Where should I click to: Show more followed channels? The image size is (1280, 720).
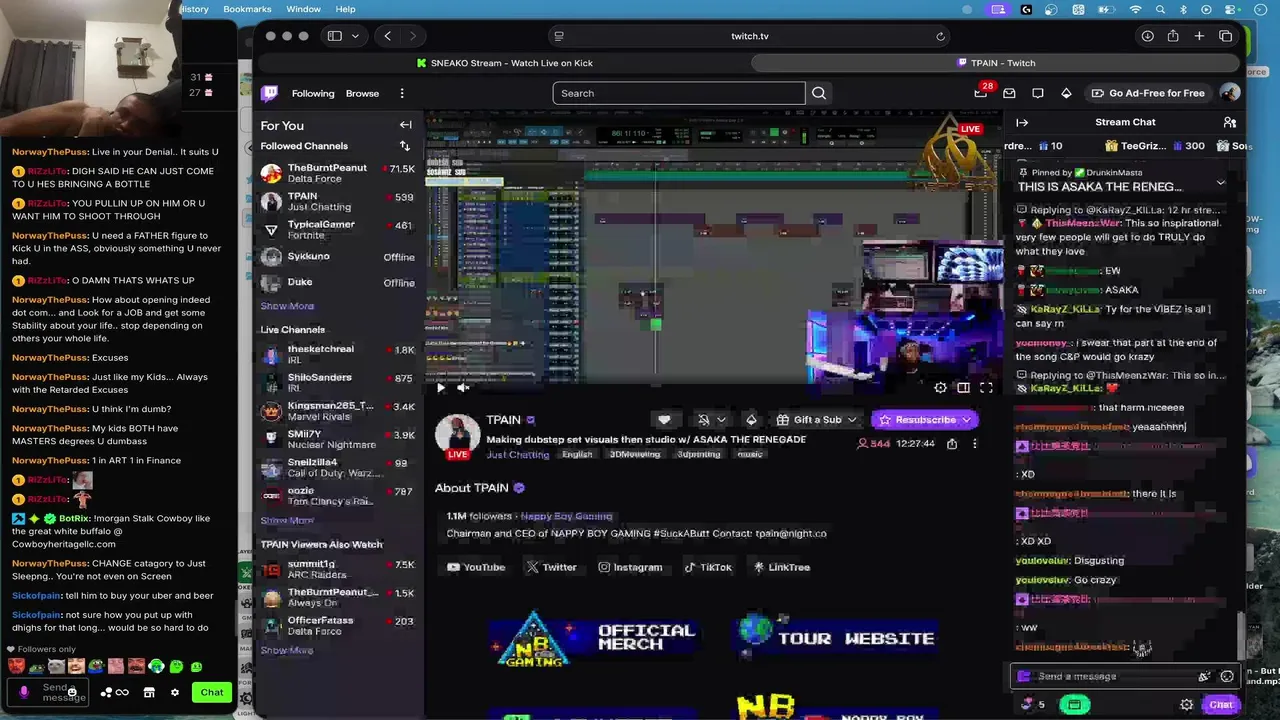pyautogui.click(x=287, y=306)
